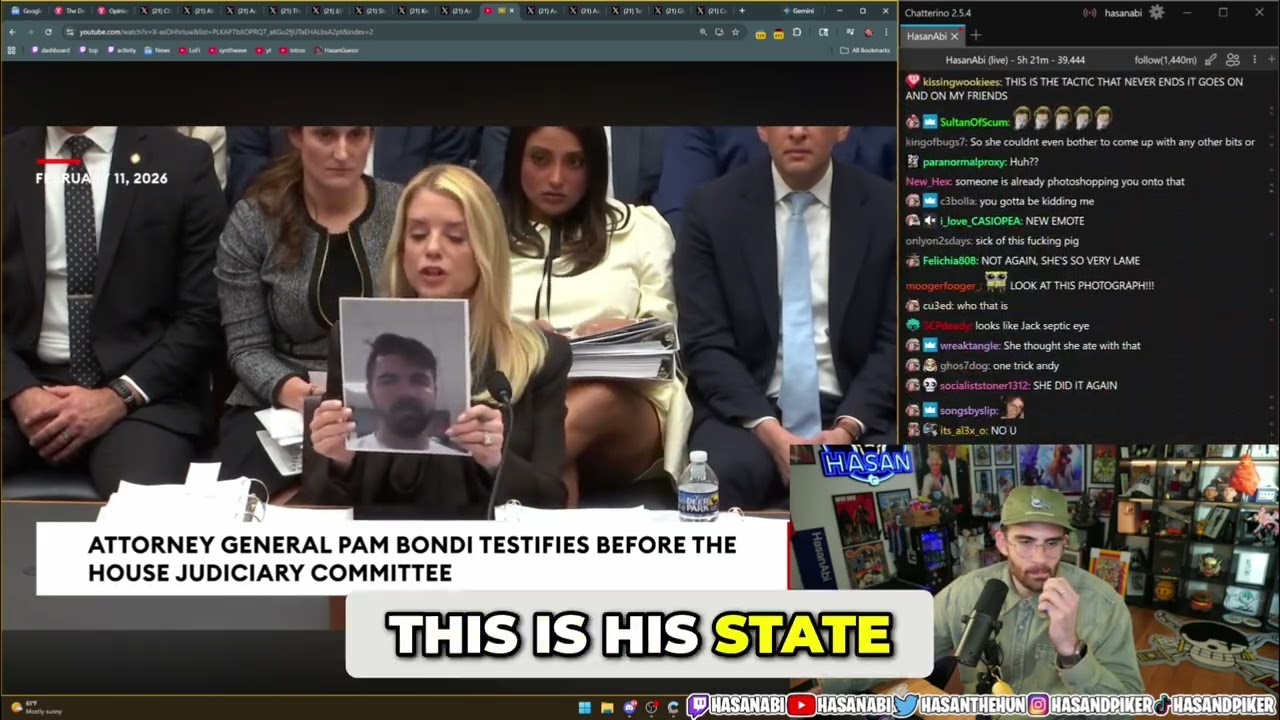Open the LoFi bookmark
This screenshot has height=720, width=1280.
189,50
